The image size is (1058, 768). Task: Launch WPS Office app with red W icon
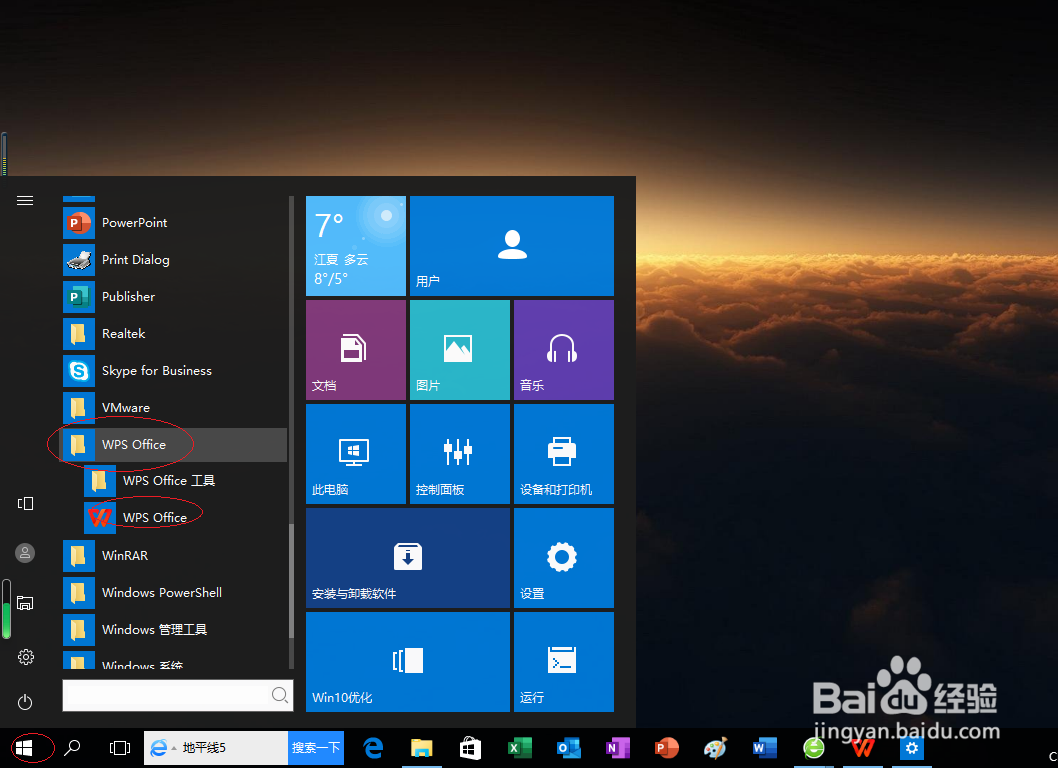click(x=186, y=518)
